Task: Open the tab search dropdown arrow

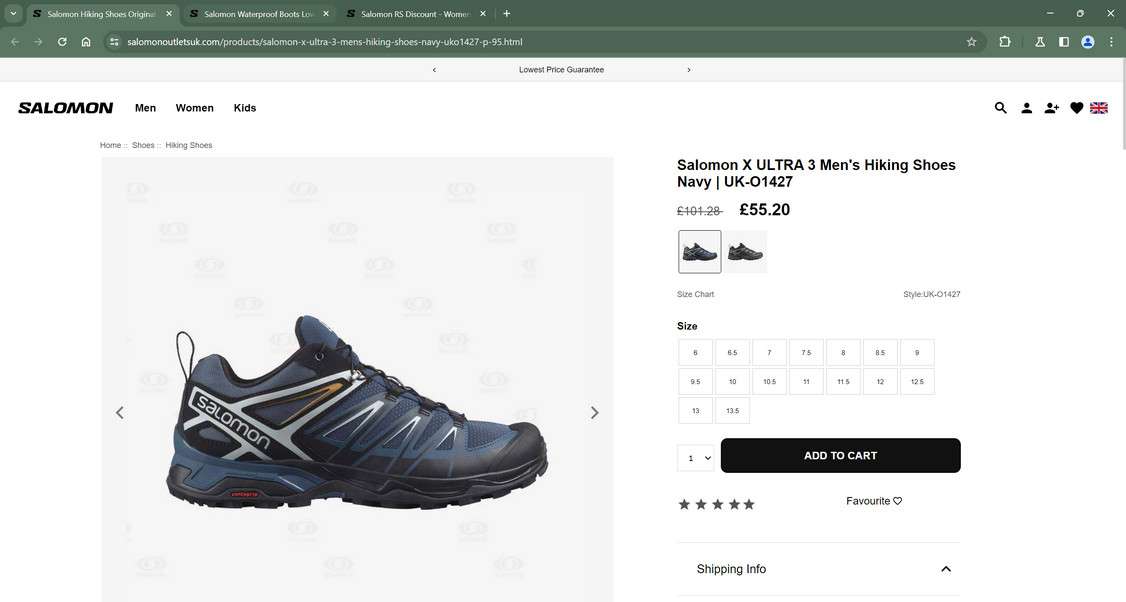Action: (x=13, y=14)
